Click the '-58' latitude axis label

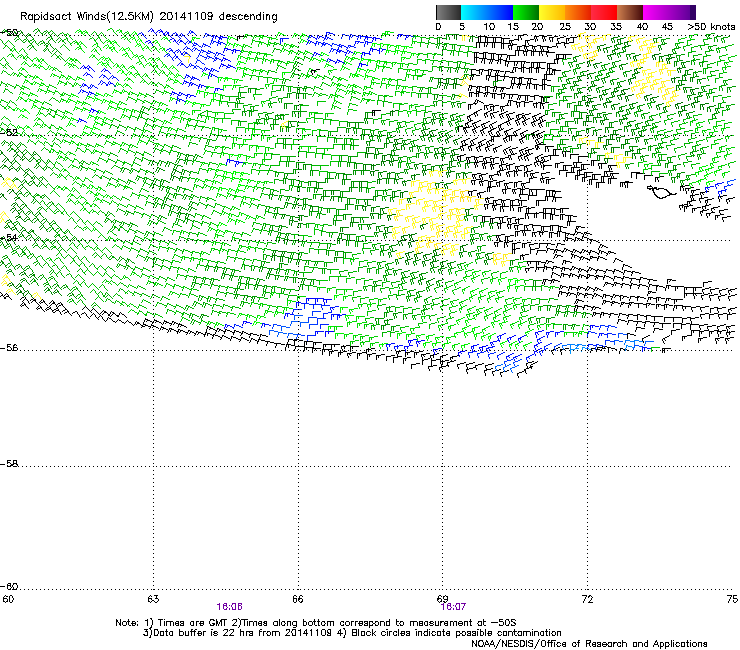click(9, 464)
